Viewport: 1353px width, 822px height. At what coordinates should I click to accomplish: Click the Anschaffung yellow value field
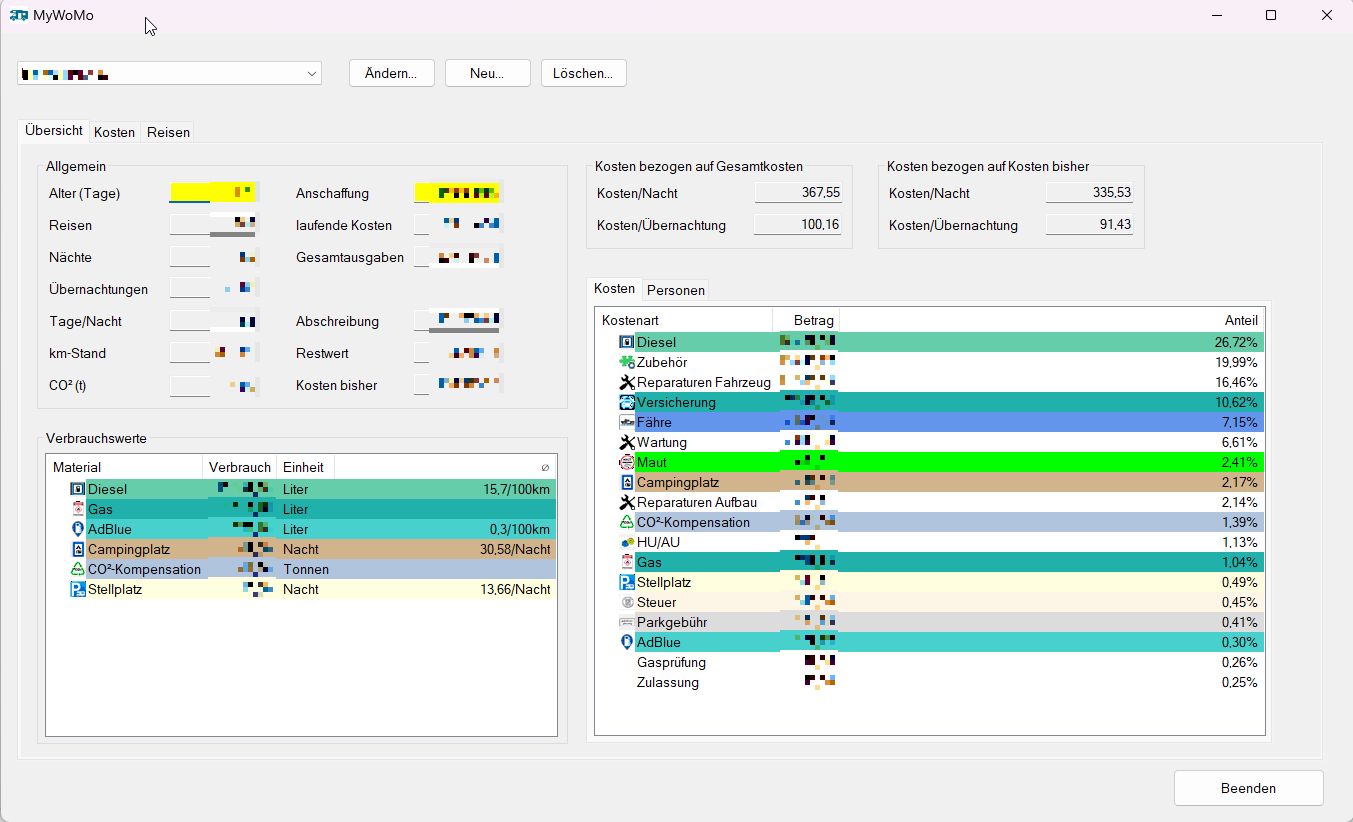click(457, 192)
